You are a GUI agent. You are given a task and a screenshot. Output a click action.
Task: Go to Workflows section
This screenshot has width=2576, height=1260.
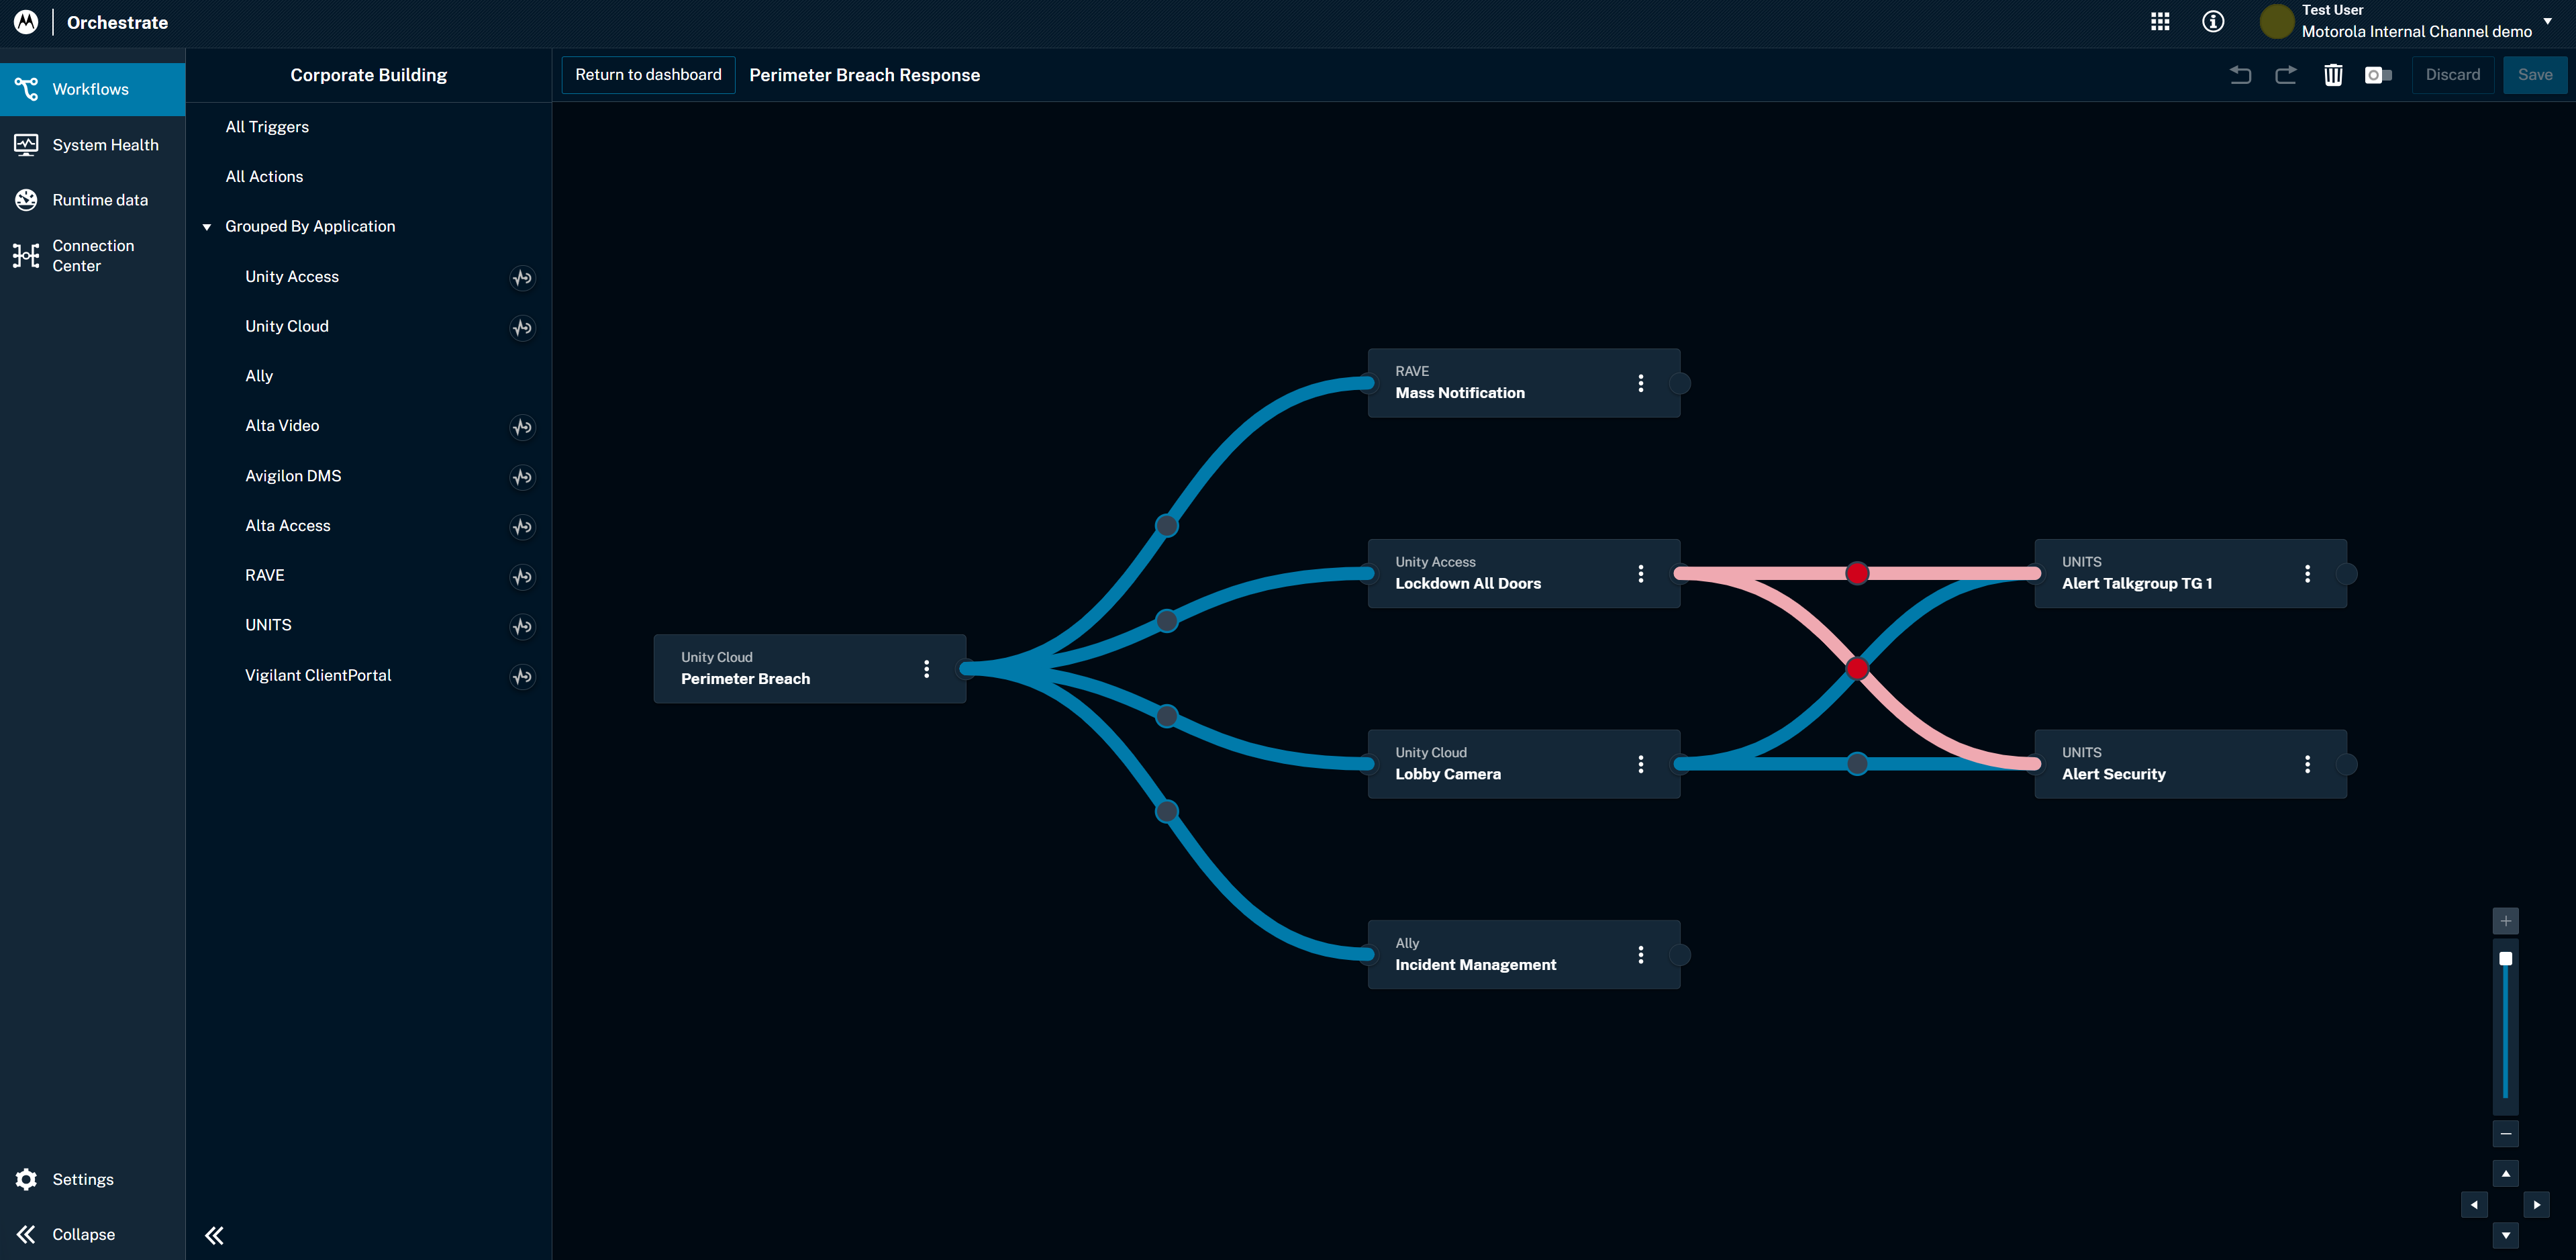click(x=92, y=89)
